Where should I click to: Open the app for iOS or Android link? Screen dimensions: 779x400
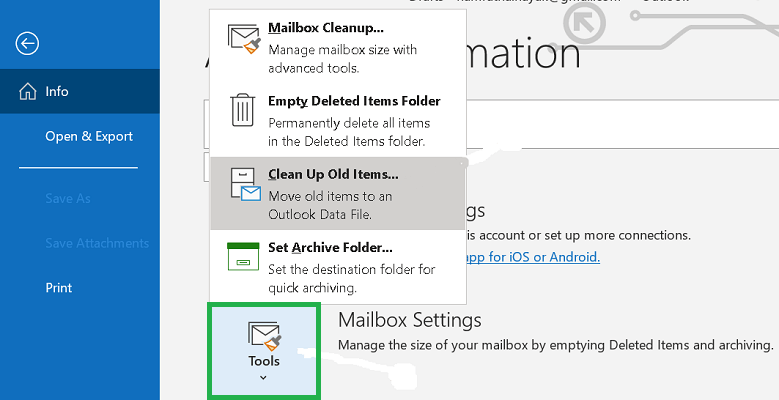point(533,257)
